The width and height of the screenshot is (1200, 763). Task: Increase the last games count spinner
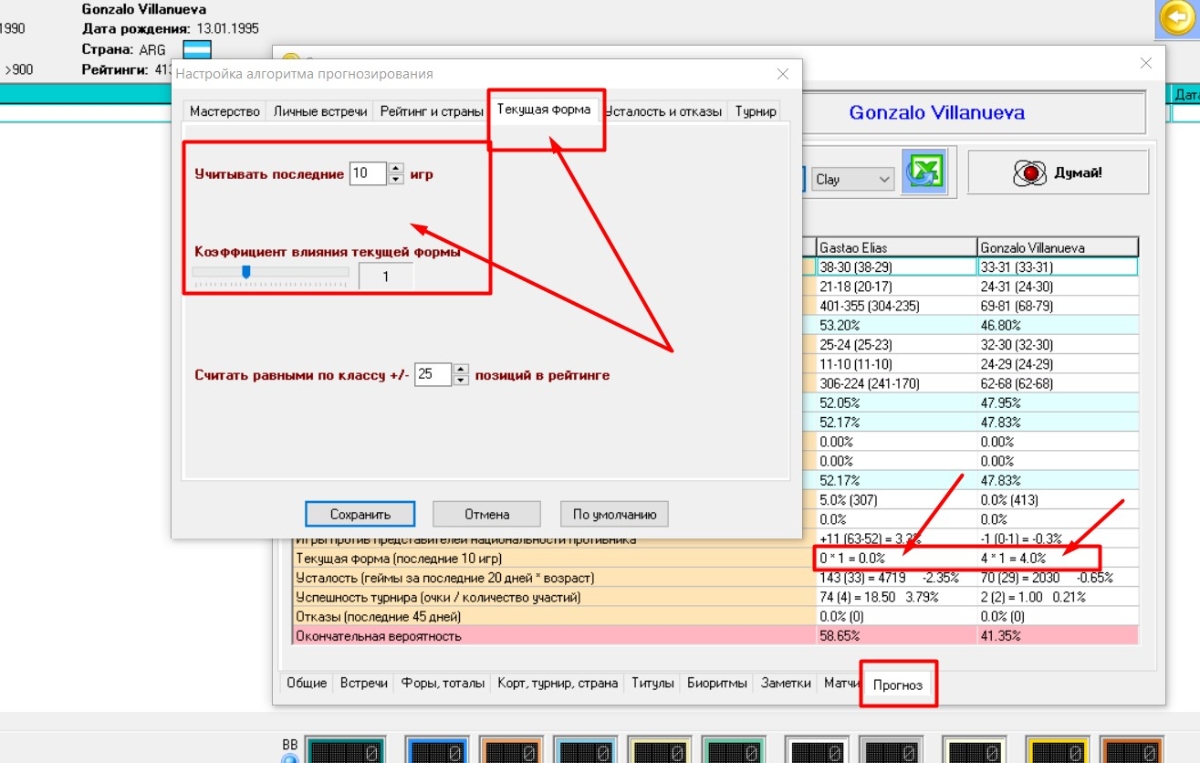pos(396,168)
